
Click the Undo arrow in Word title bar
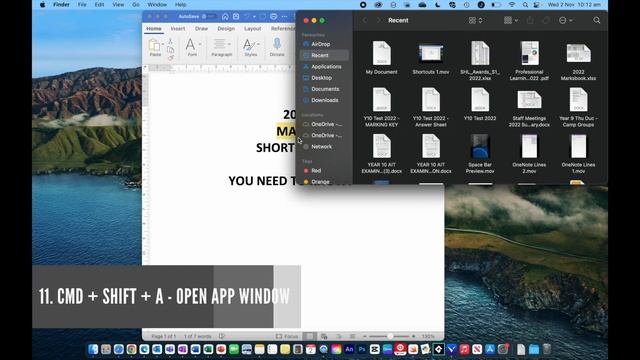[x=247, y=16]
